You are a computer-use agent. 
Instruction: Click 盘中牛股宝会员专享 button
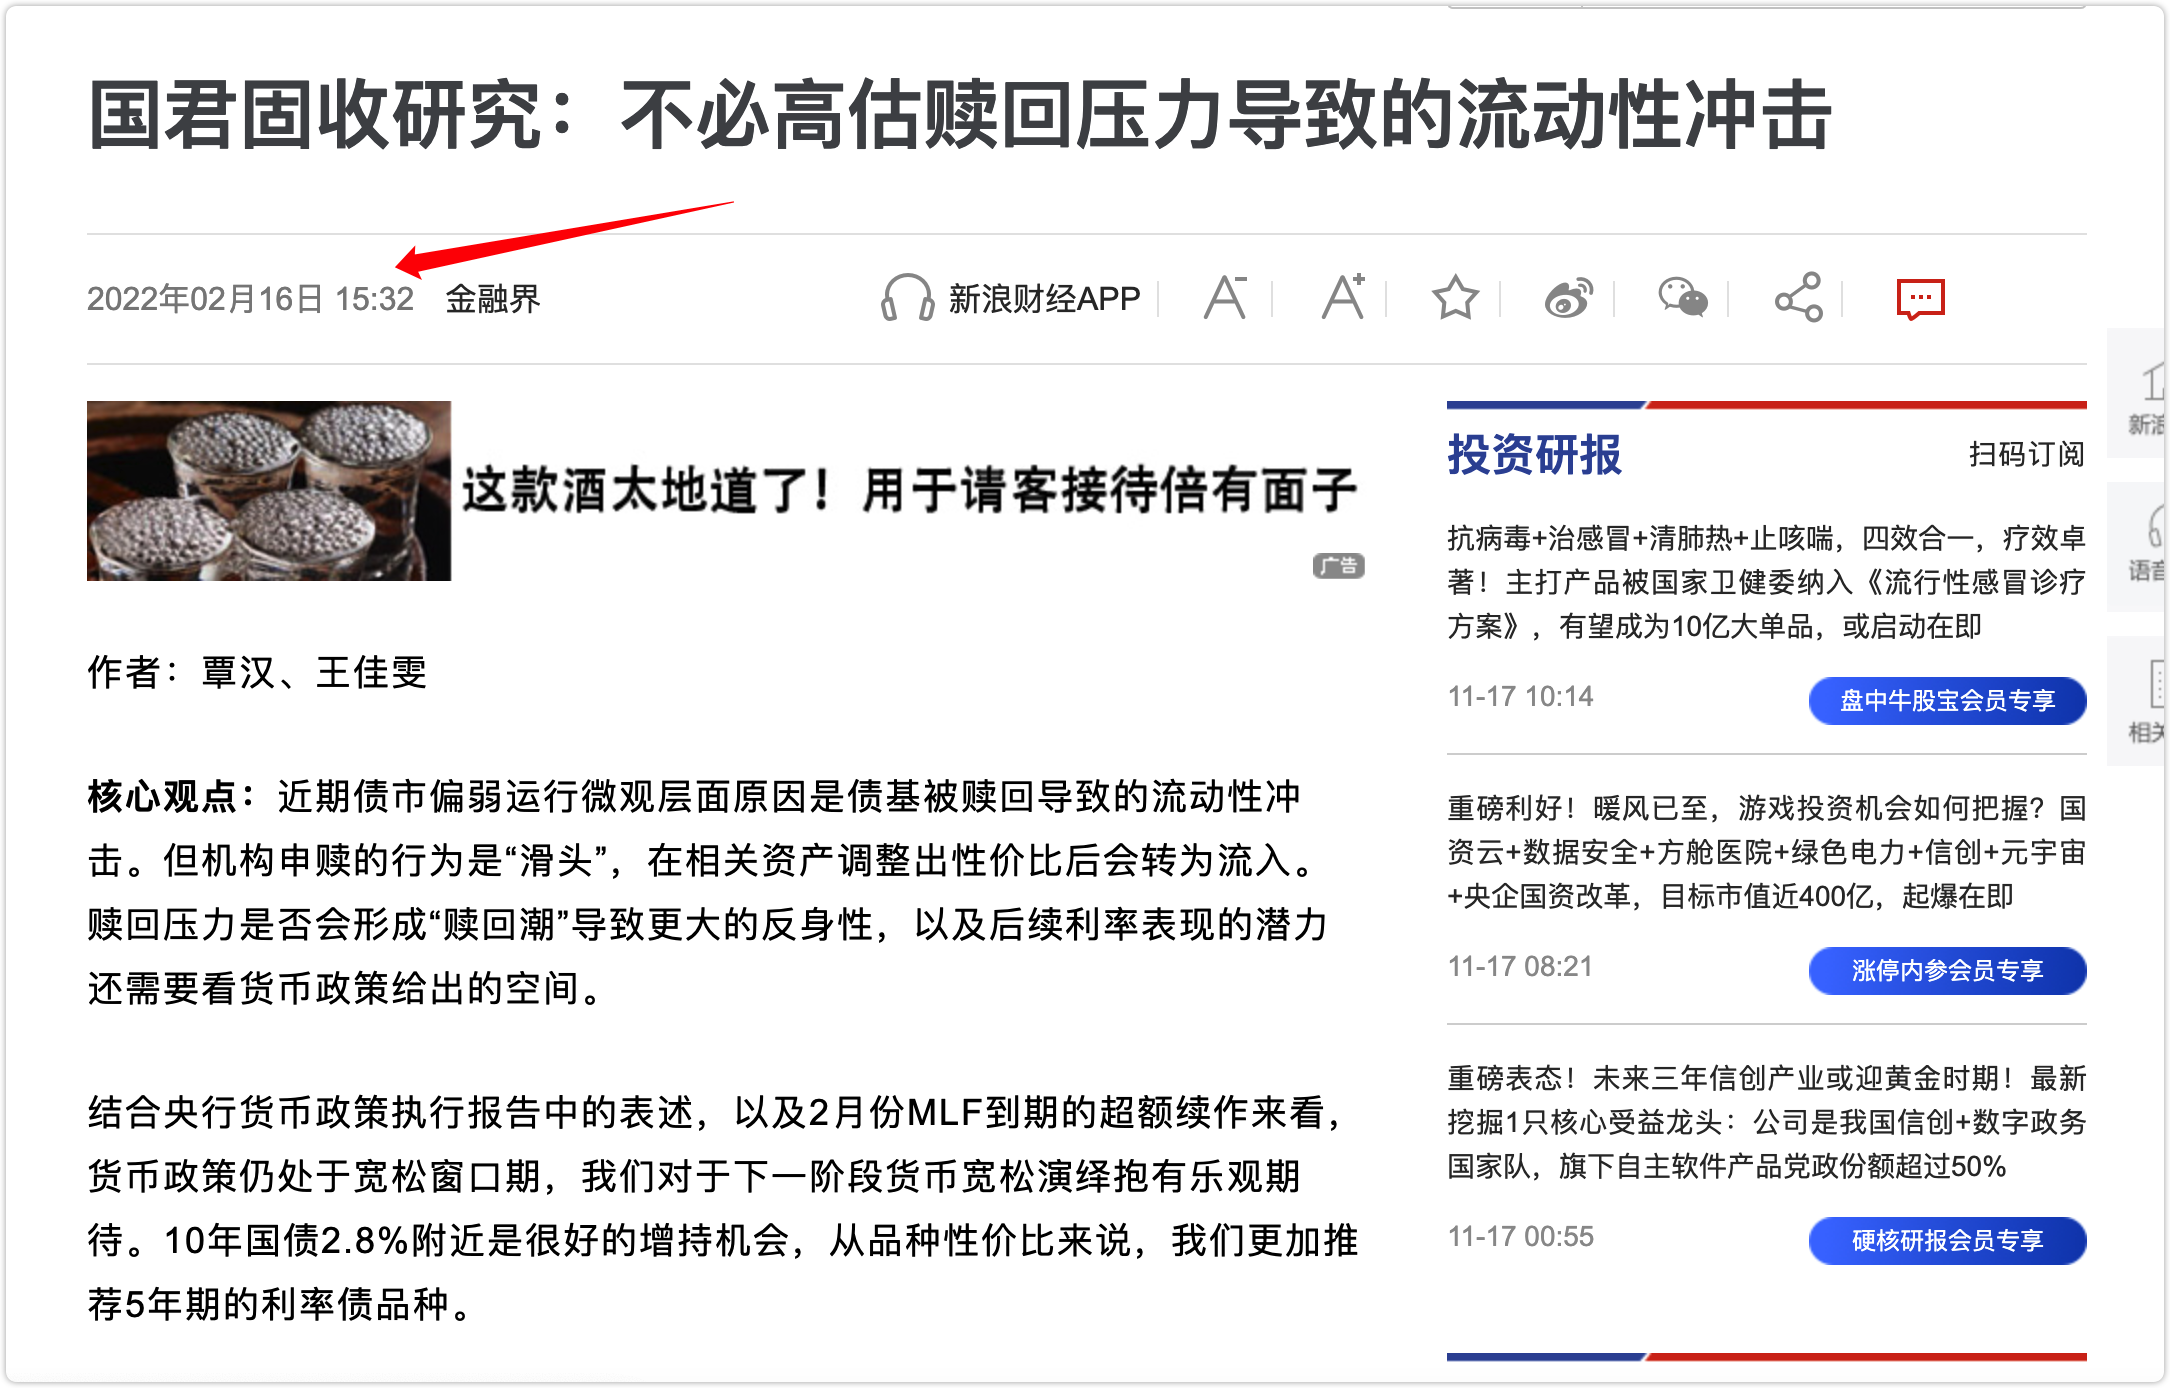(x=1947, y=700)
